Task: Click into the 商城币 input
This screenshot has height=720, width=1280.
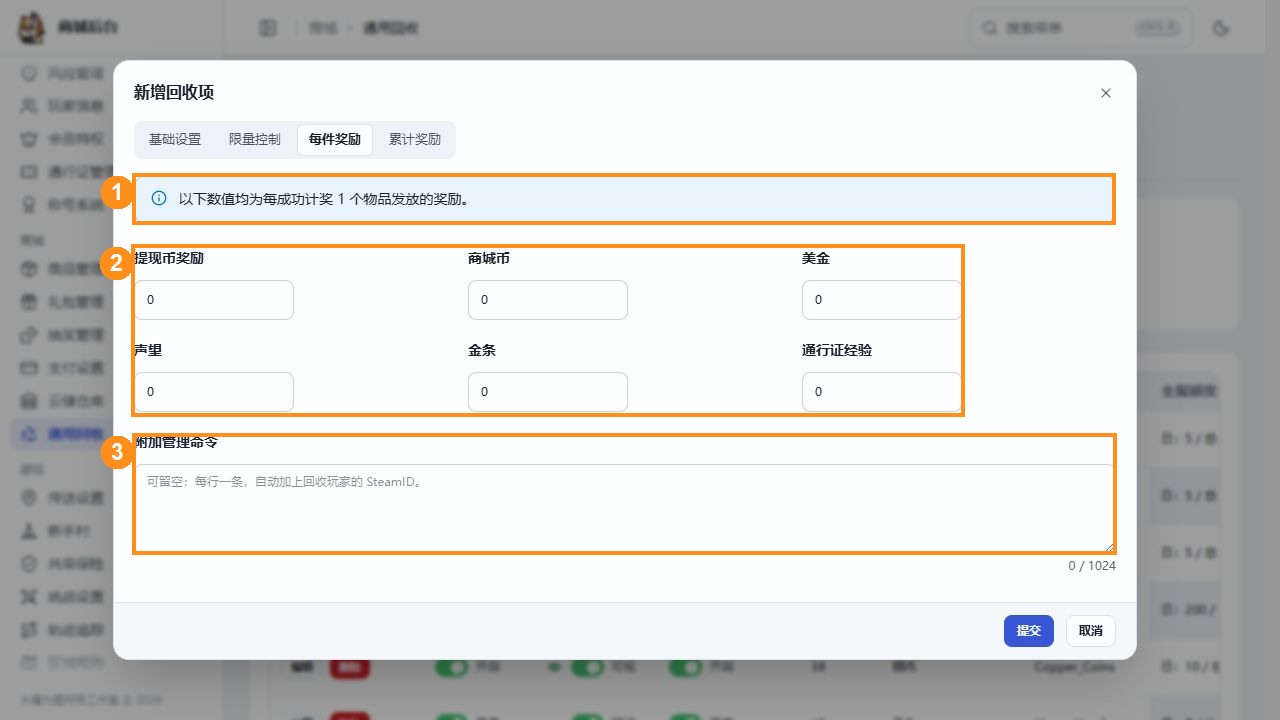Action: [548, 300]
